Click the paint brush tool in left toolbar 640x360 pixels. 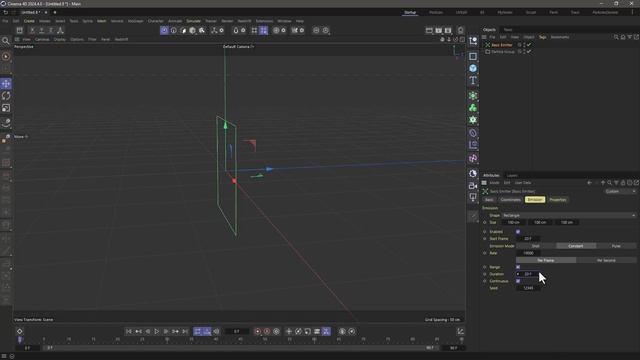click(x=6, y=122)
